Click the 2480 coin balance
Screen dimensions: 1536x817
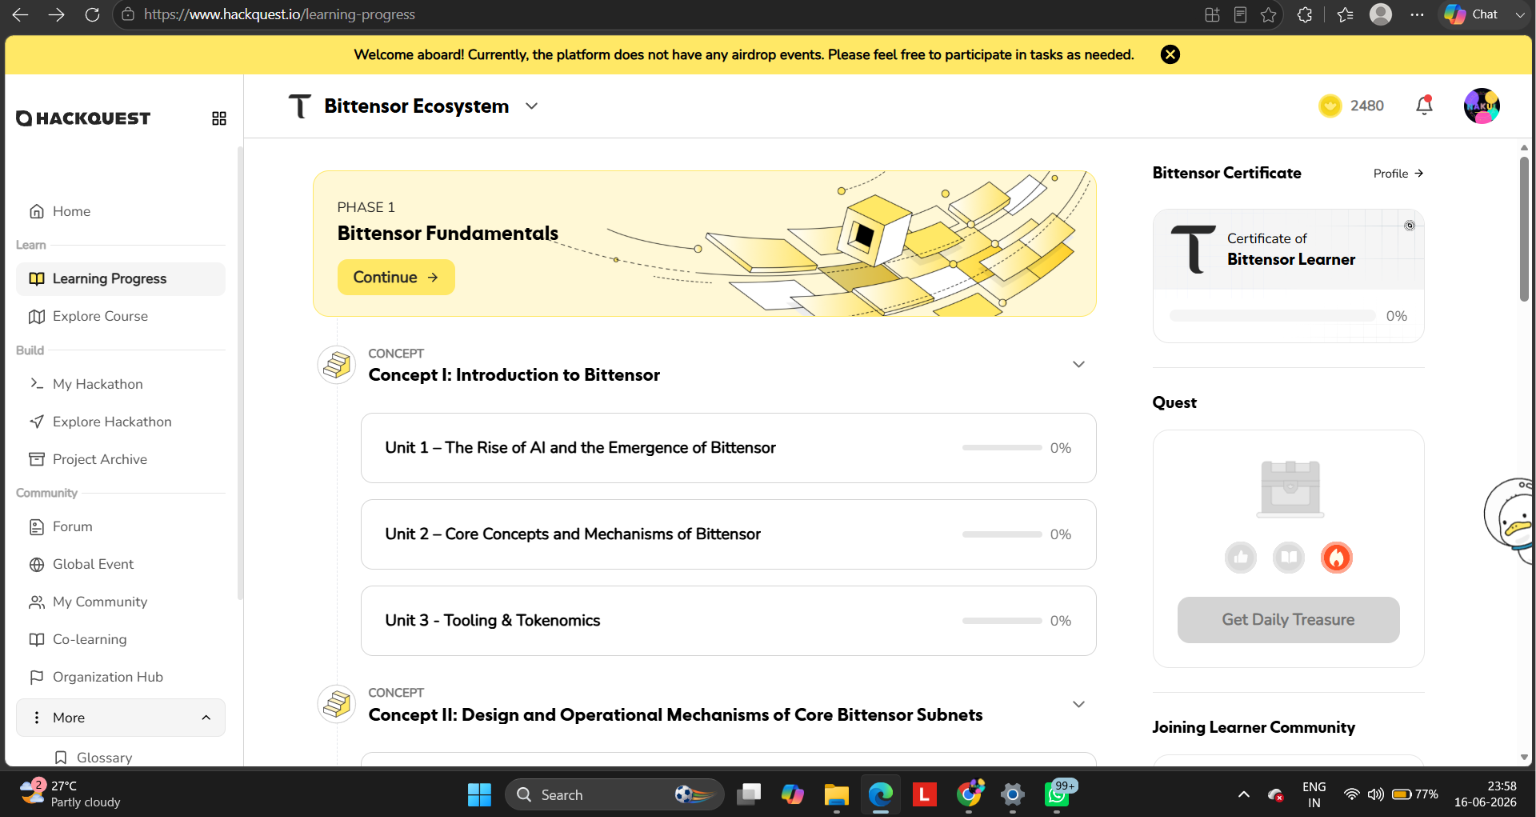coord(1351,106)
